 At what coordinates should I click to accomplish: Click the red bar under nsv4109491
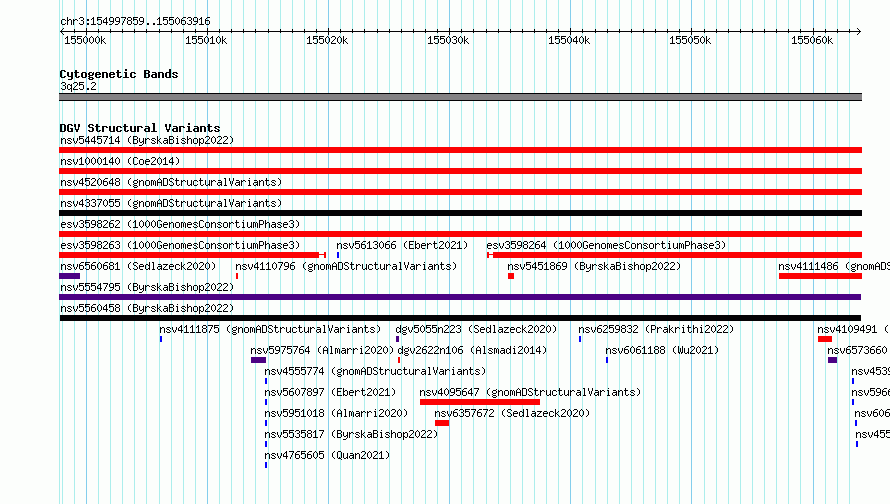coord(825,339)
